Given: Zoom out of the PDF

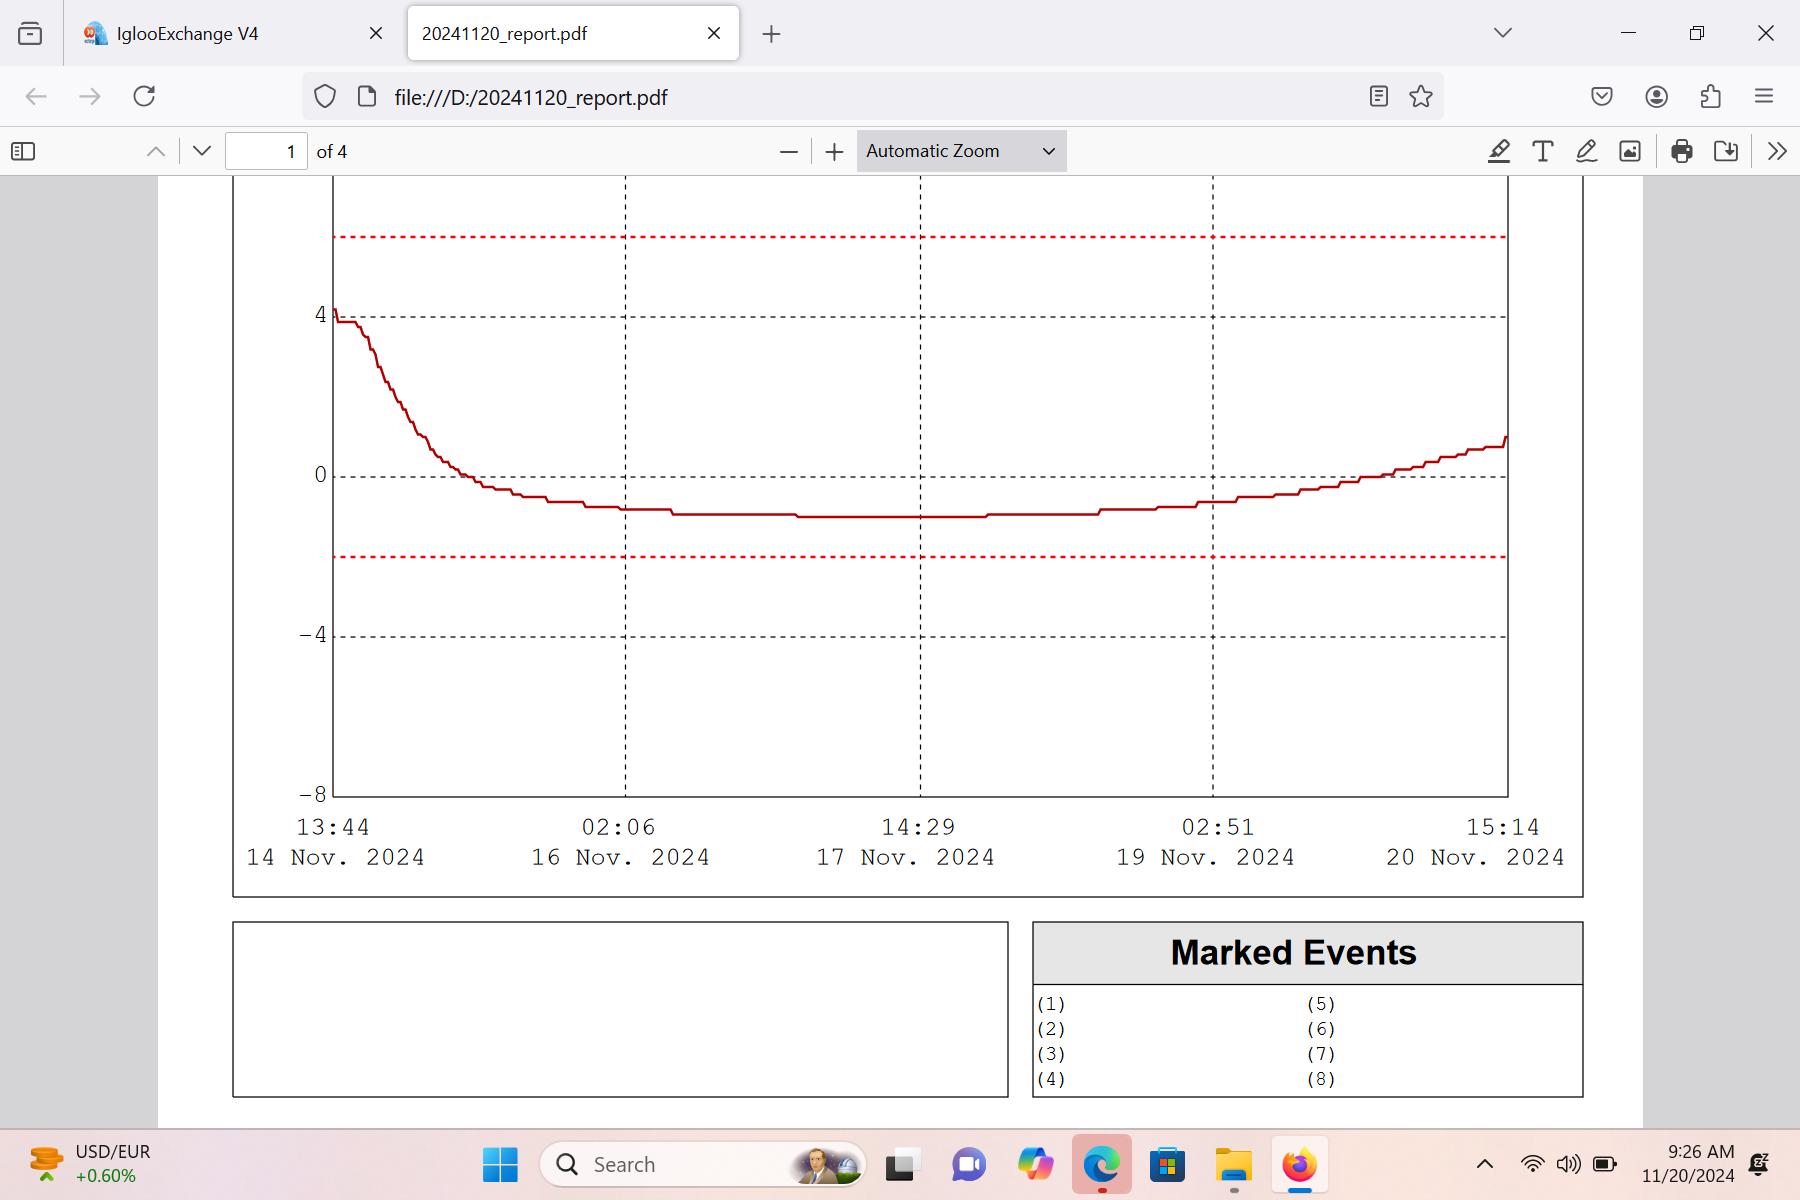Looking at the screenshot, I should click(788, 152).
